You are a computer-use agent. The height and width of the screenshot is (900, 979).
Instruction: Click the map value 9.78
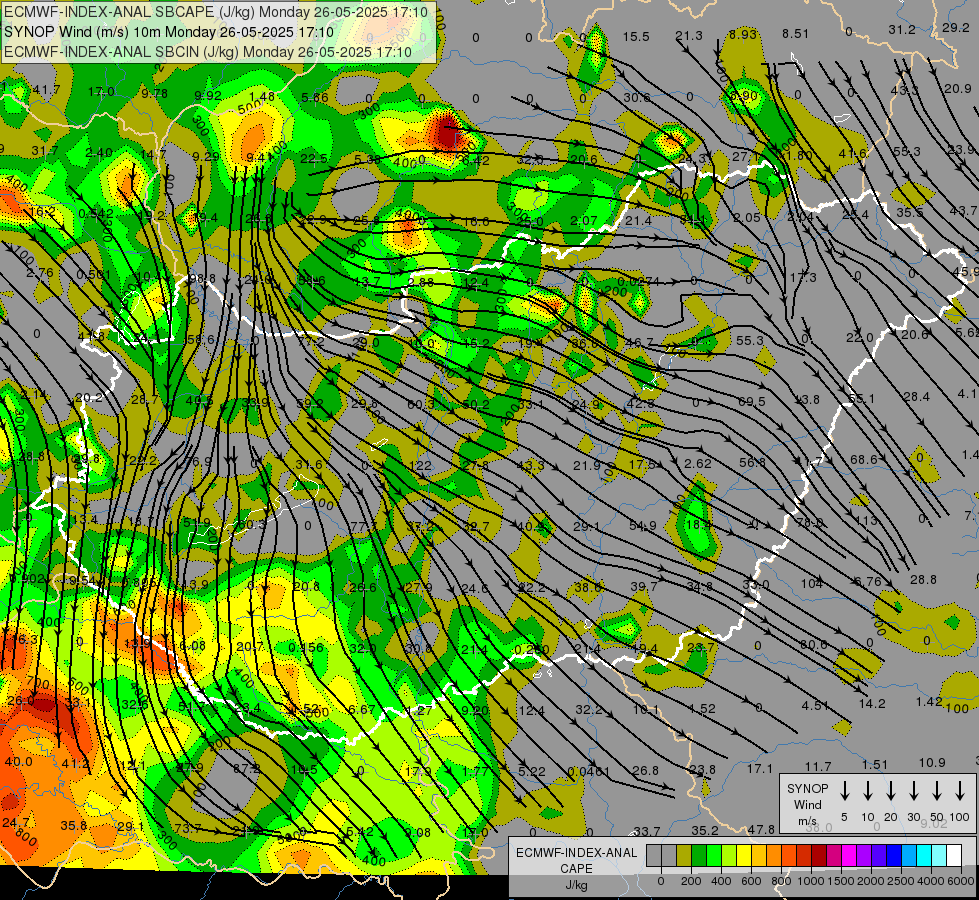154,93
